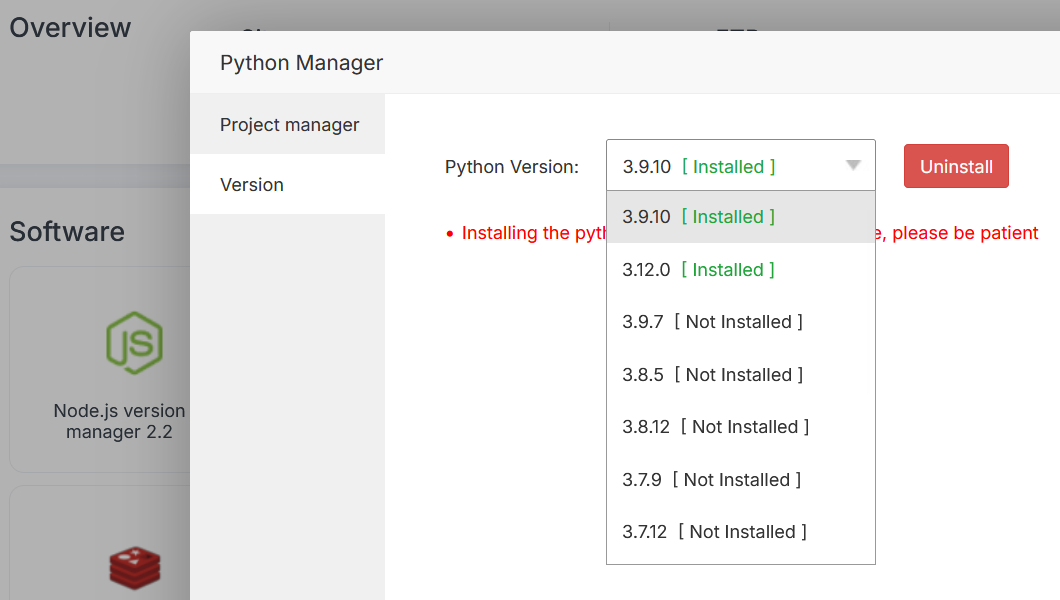The image size is (1060, 600).
Task: Select the Version tab in sidebar
Action: point(252,185)
